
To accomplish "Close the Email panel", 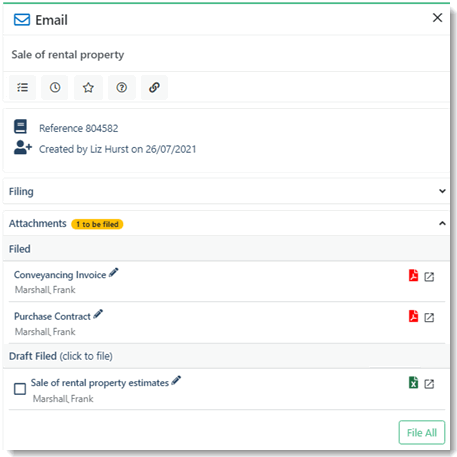I will [x=437, y=18].
